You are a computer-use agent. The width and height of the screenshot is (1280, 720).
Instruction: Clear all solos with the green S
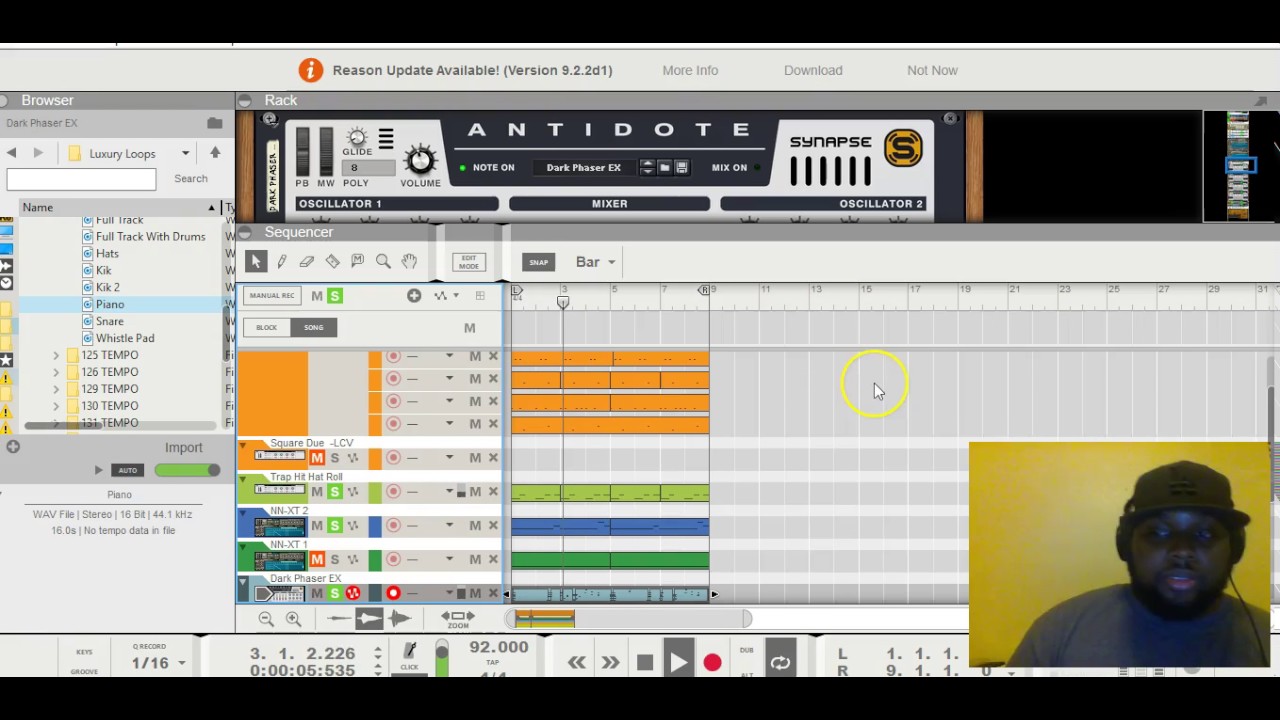pyautogui.click(x=335, y=296)
